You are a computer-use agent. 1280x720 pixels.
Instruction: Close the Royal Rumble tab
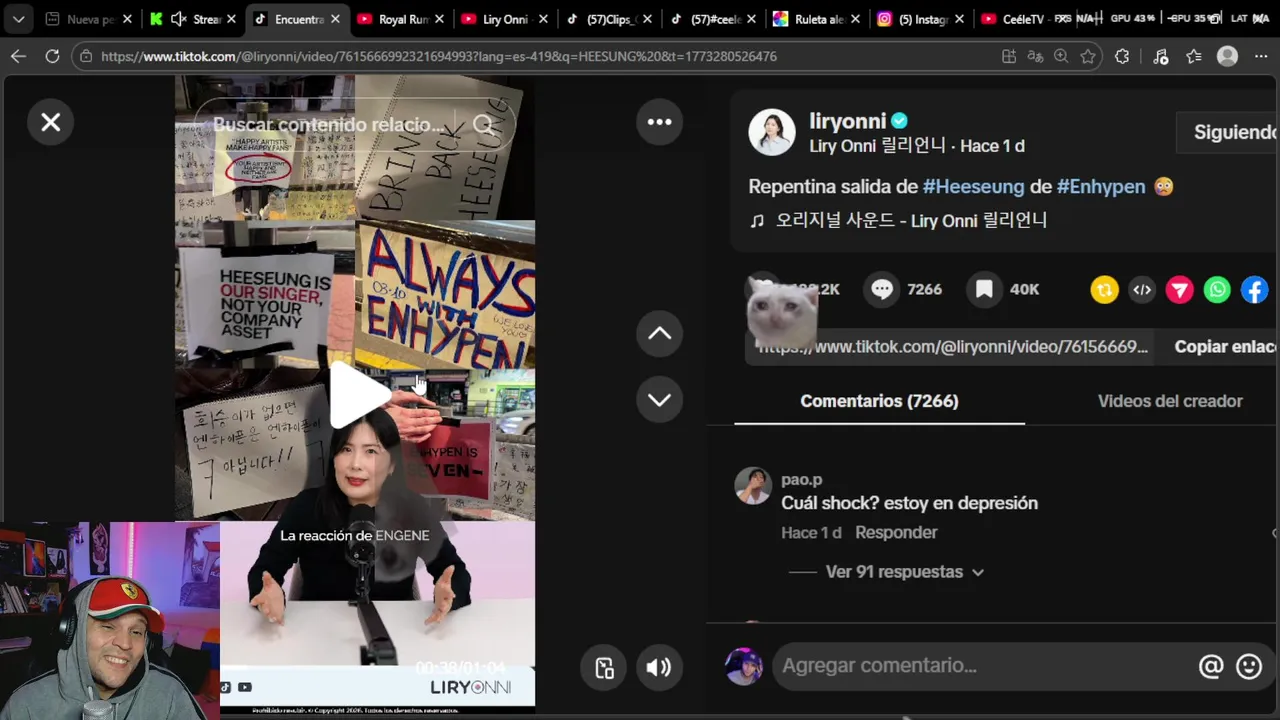tap(439, 19)
